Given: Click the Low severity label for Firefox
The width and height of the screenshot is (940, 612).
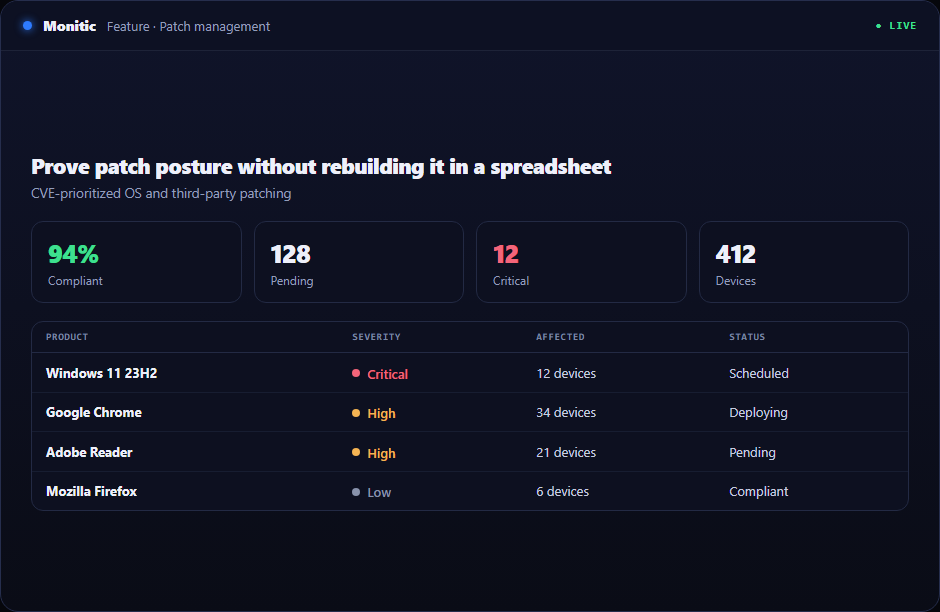Looking at the screenshot, I should click(379, 493).
